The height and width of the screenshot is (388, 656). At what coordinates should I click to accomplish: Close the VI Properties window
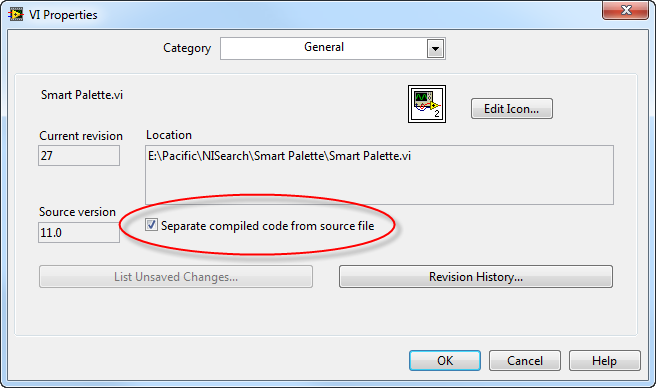(625, 10)
